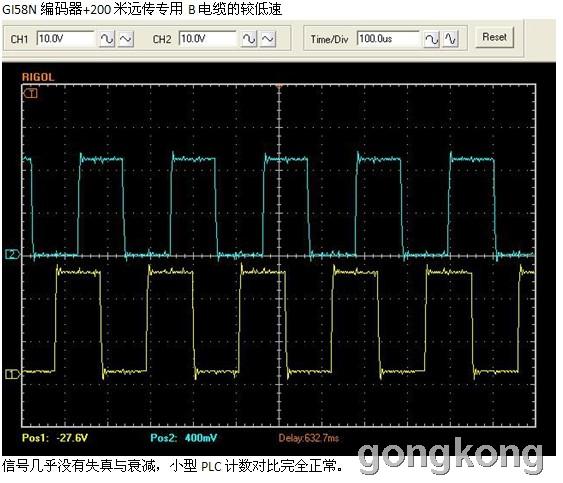563x483 pixels.
Task: Click CH1 small-wave decrease volts icon
Action: coord(126,39)
